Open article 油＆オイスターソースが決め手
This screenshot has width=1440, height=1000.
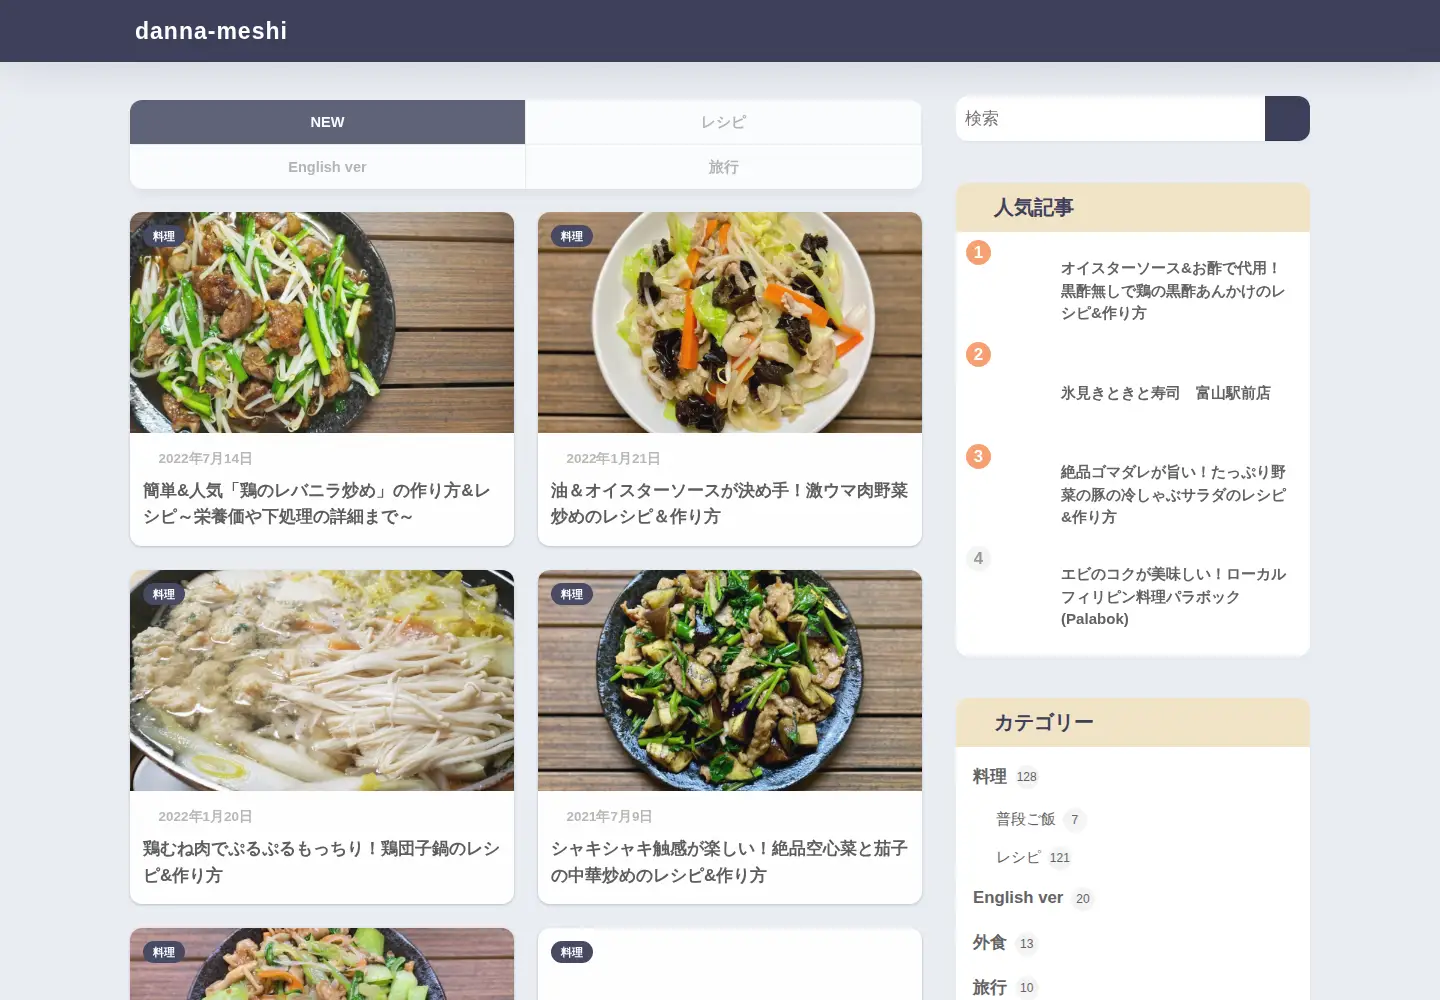click(730, 503)
